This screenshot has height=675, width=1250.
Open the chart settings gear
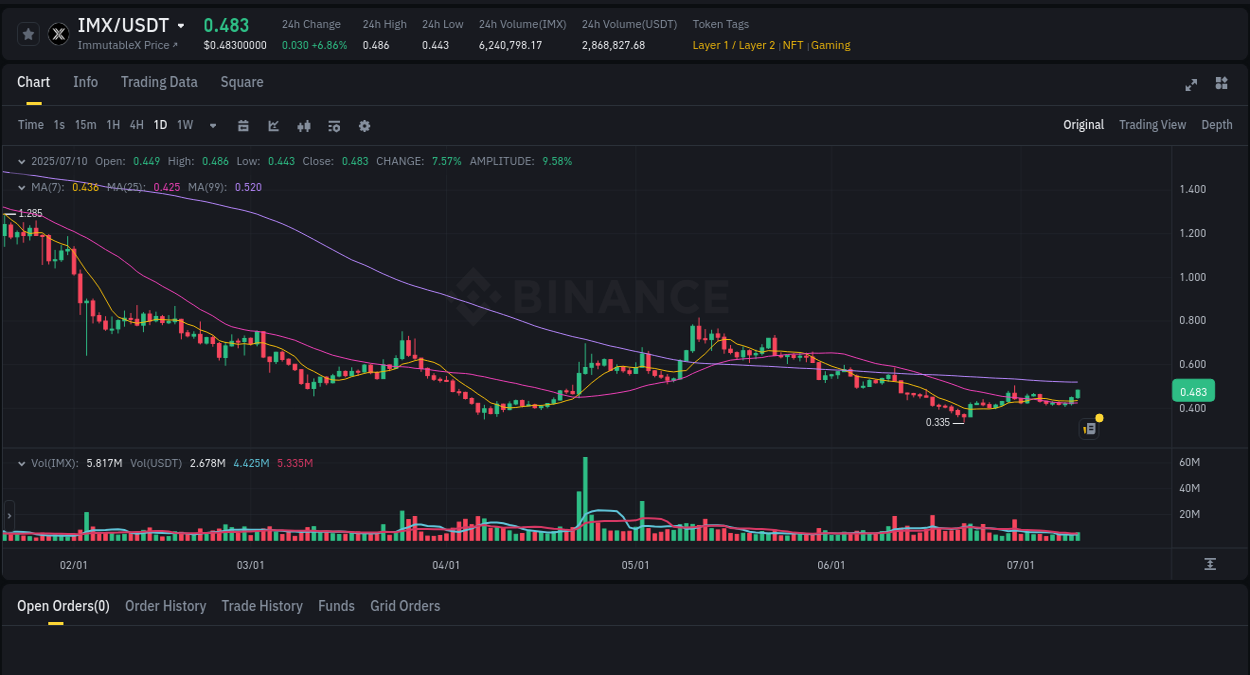364,125
